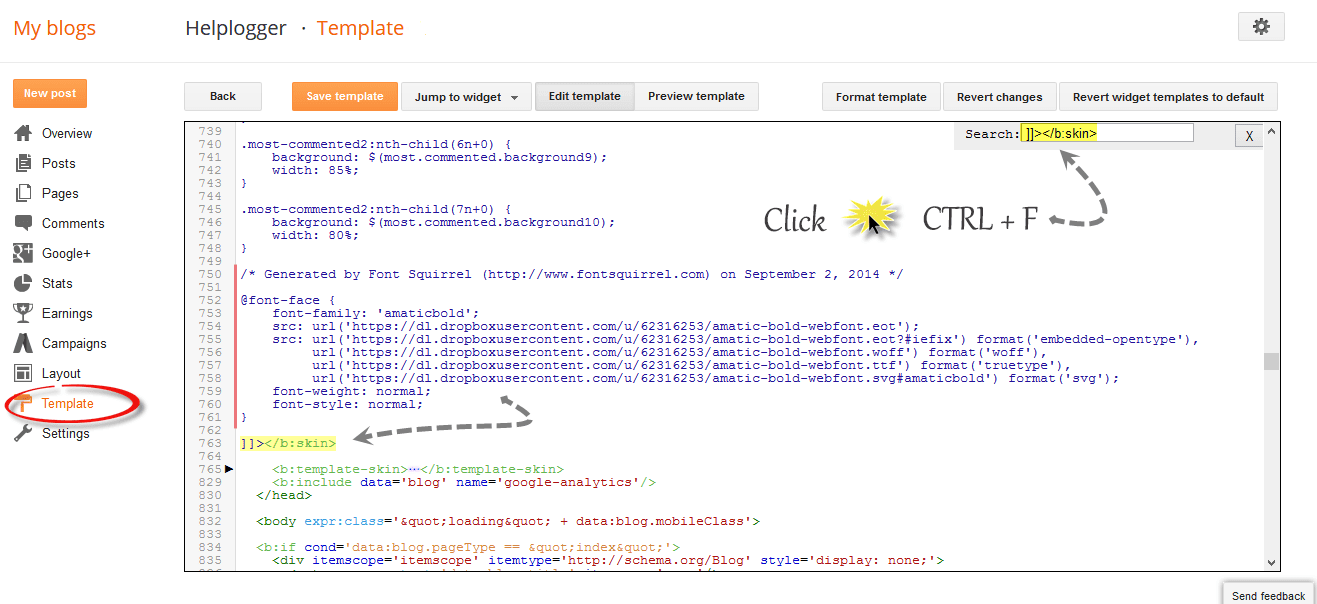
Task: Click the New post button
Action: (50, 93)
